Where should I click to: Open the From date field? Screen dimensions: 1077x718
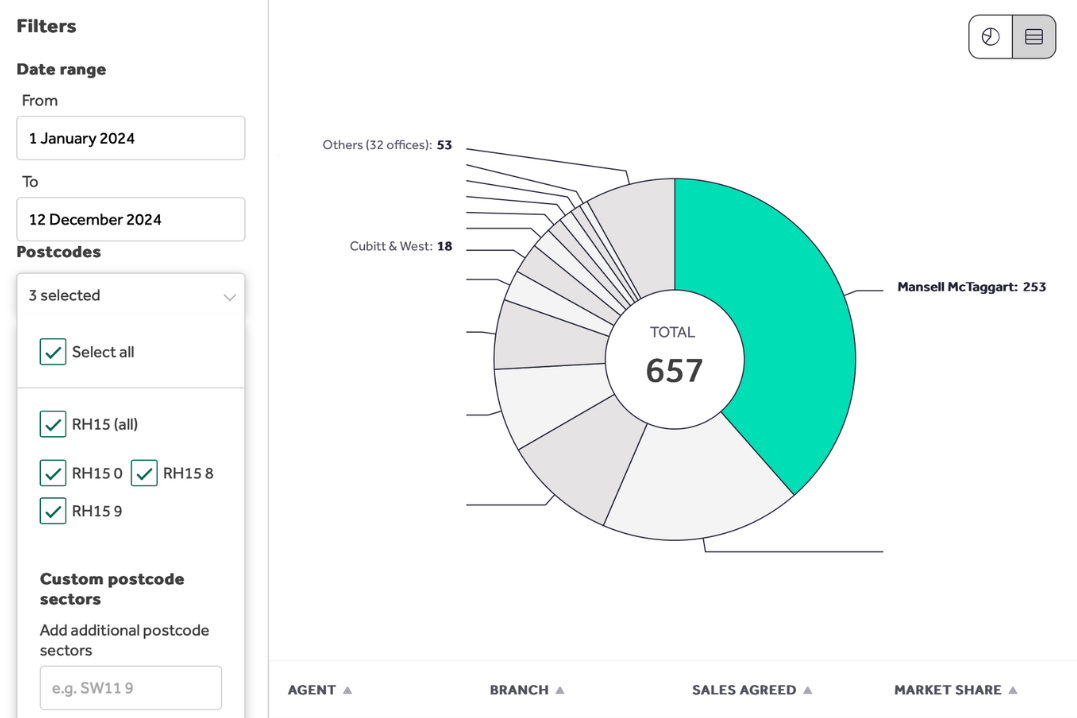click(x=131, y=138)
